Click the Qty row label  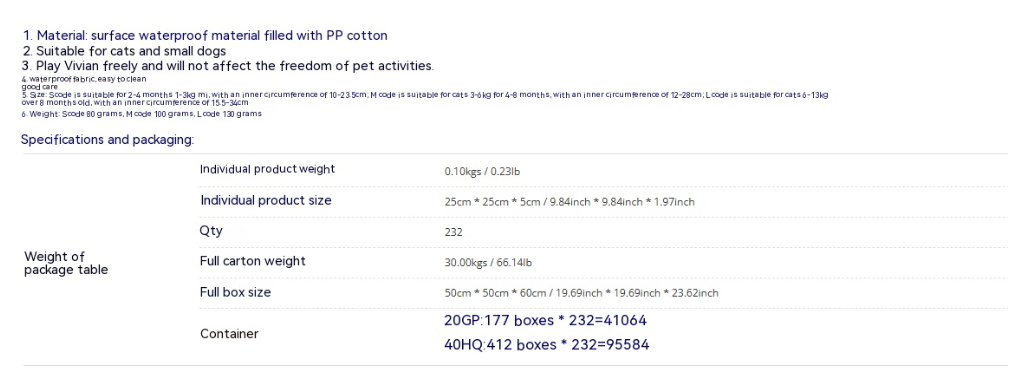(x=211, y=231)
